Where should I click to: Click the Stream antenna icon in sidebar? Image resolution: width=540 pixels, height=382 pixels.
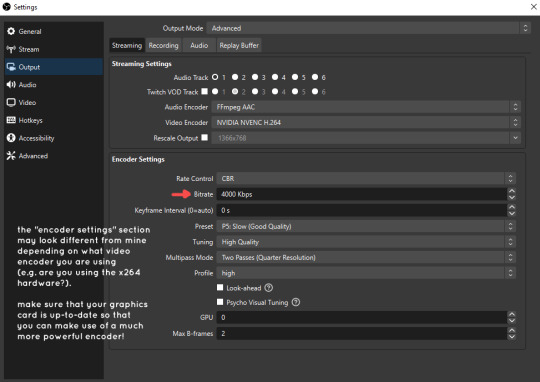tap(11, 49)
